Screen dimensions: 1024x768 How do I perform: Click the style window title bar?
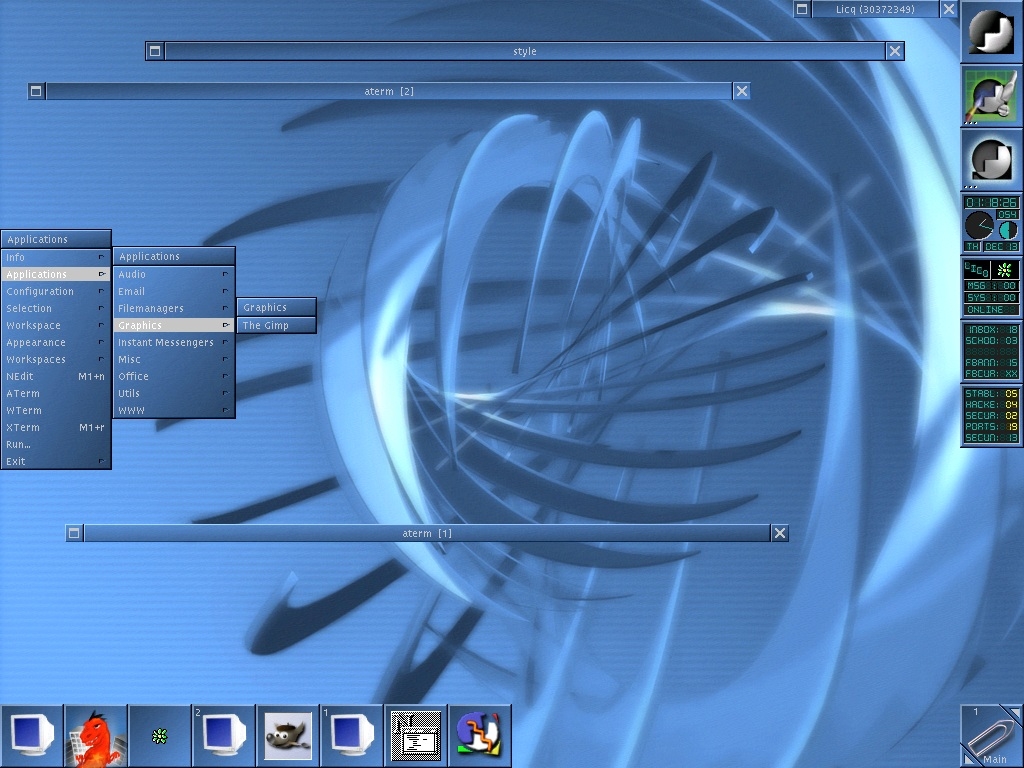524,51
